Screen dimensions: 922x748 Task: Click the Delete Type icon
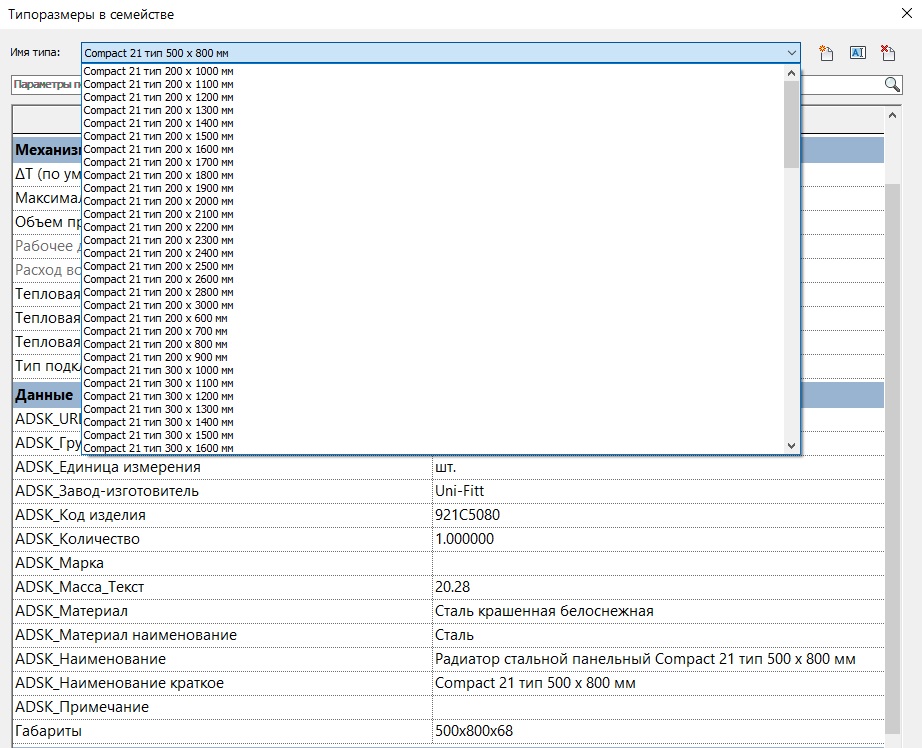click(x=888, y=53)
